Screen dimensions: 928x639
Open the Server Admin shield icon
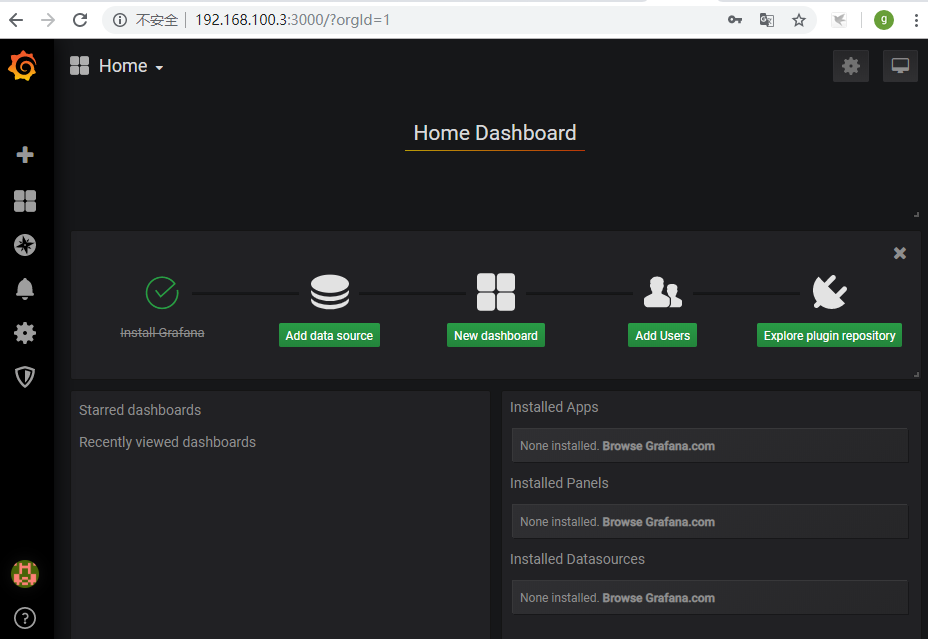(25, 377)
